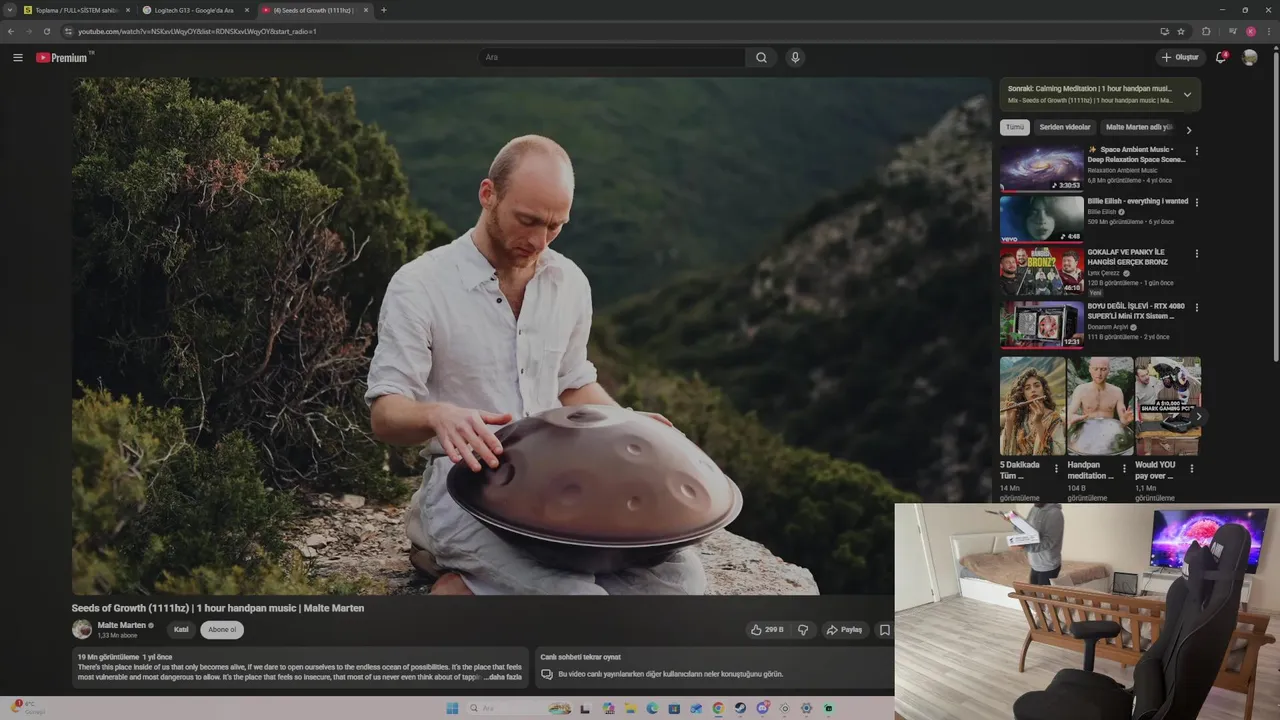Image resolution: width=1280 pixels, height=720 pixels.
Task: Click the install/cast icon in address bar
Action: tap(1164, 31)
